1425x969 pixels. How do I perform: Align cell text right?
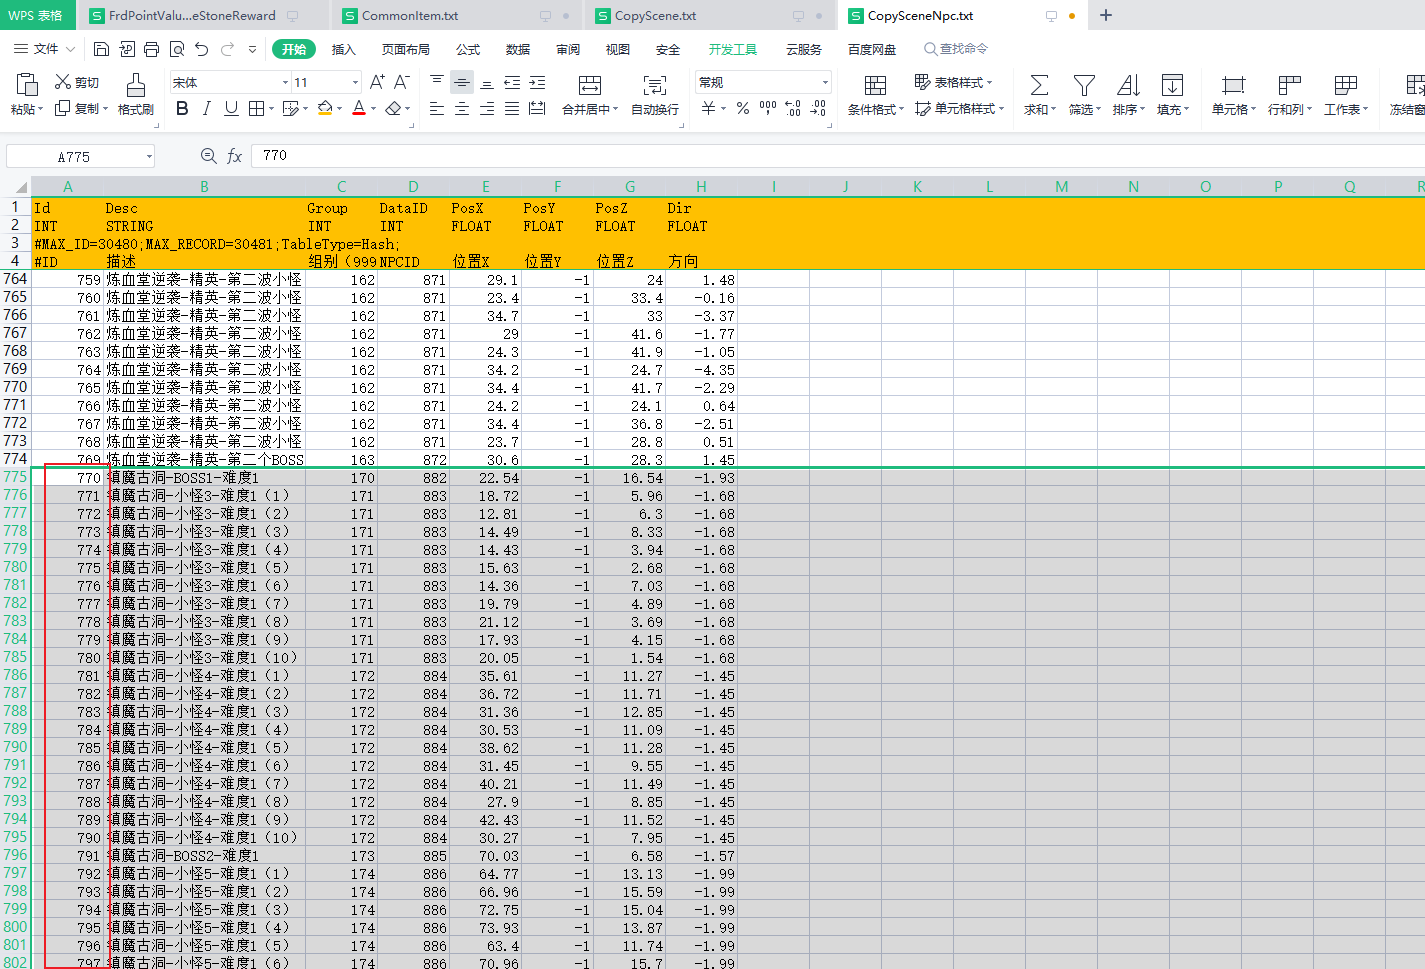(487, 108)
